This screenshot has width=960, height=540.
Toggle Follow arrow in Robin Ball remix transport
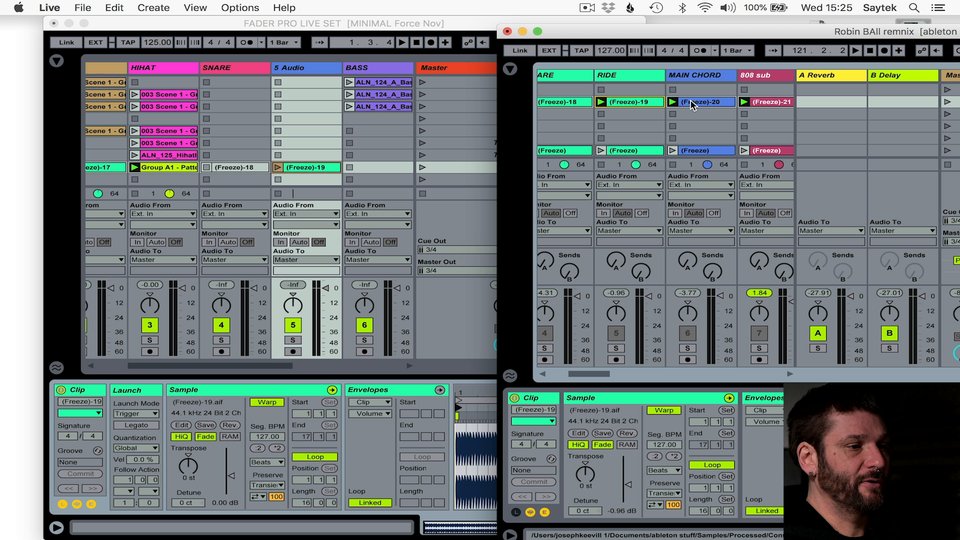773,50
